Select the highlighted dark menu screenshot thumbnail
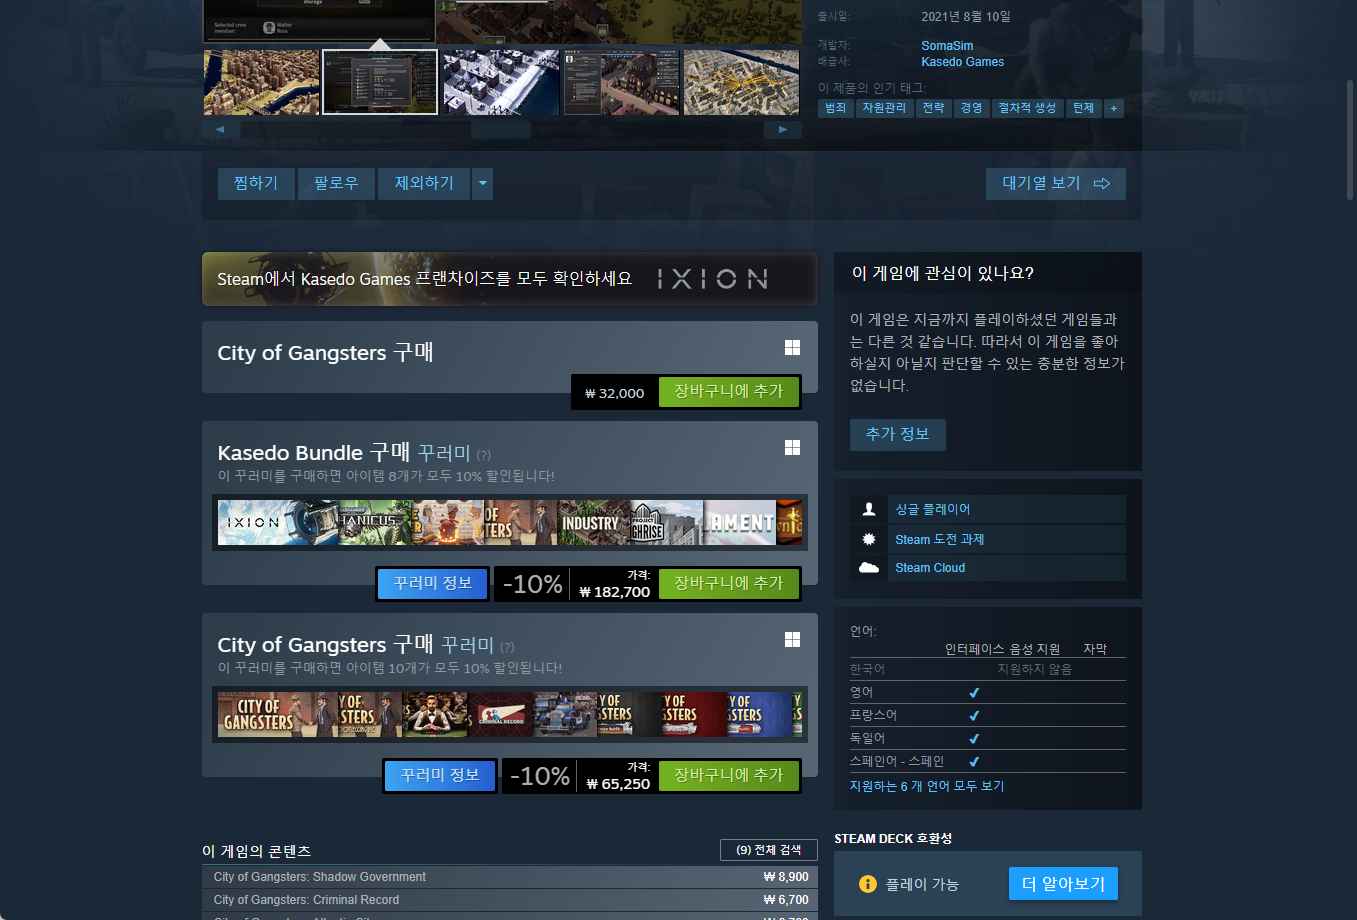Viewport: 1357px width, 920px height. (x=380, y=82)
